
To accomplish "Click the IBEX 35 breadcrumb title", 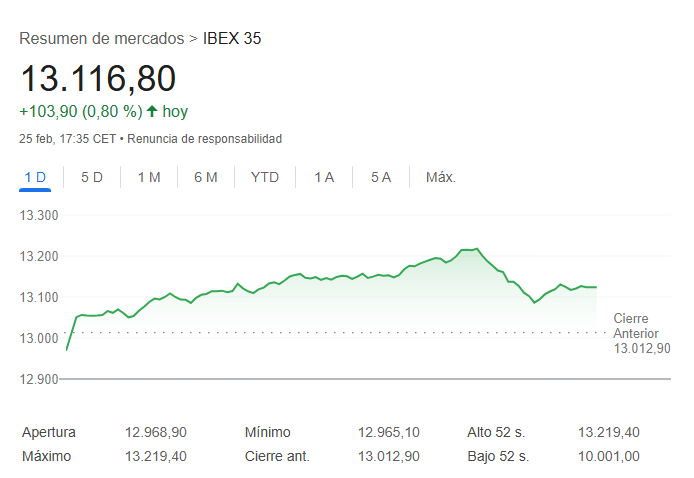I will (231, 39).
